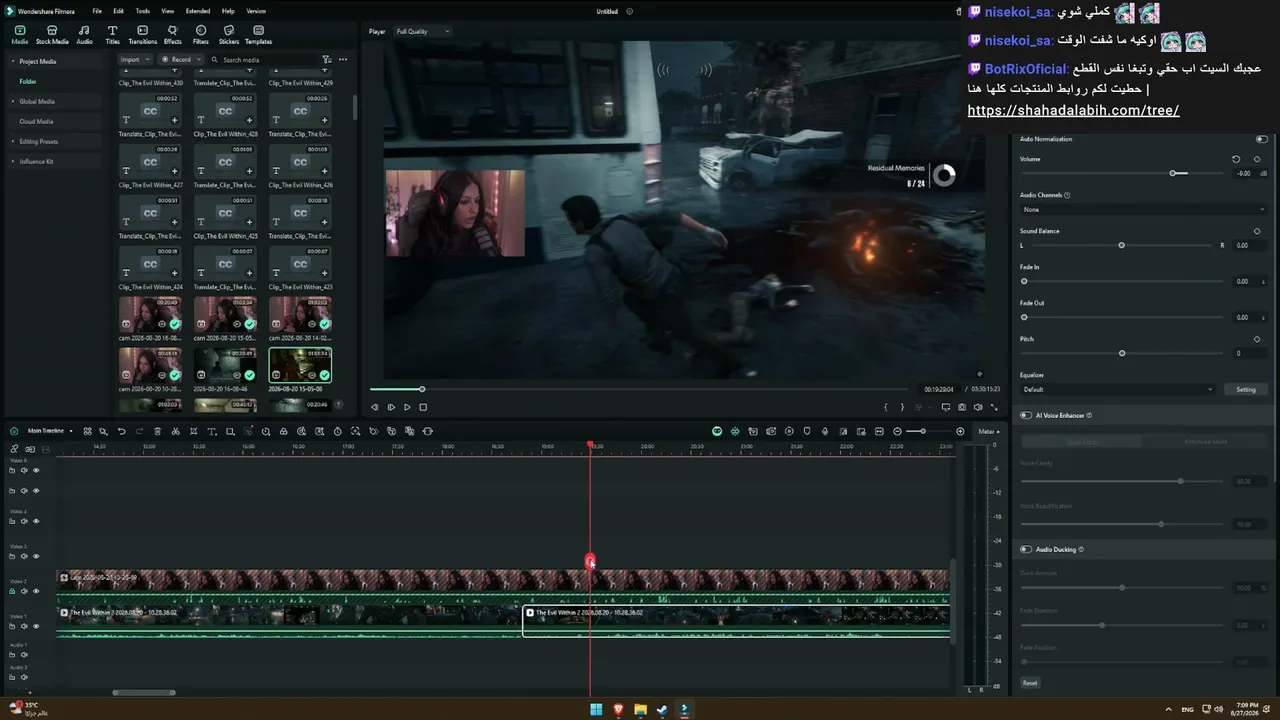1280x720 pixels.
Task: Open the shahadalabih.com link in chat overlay
Action: [1073, 111]
